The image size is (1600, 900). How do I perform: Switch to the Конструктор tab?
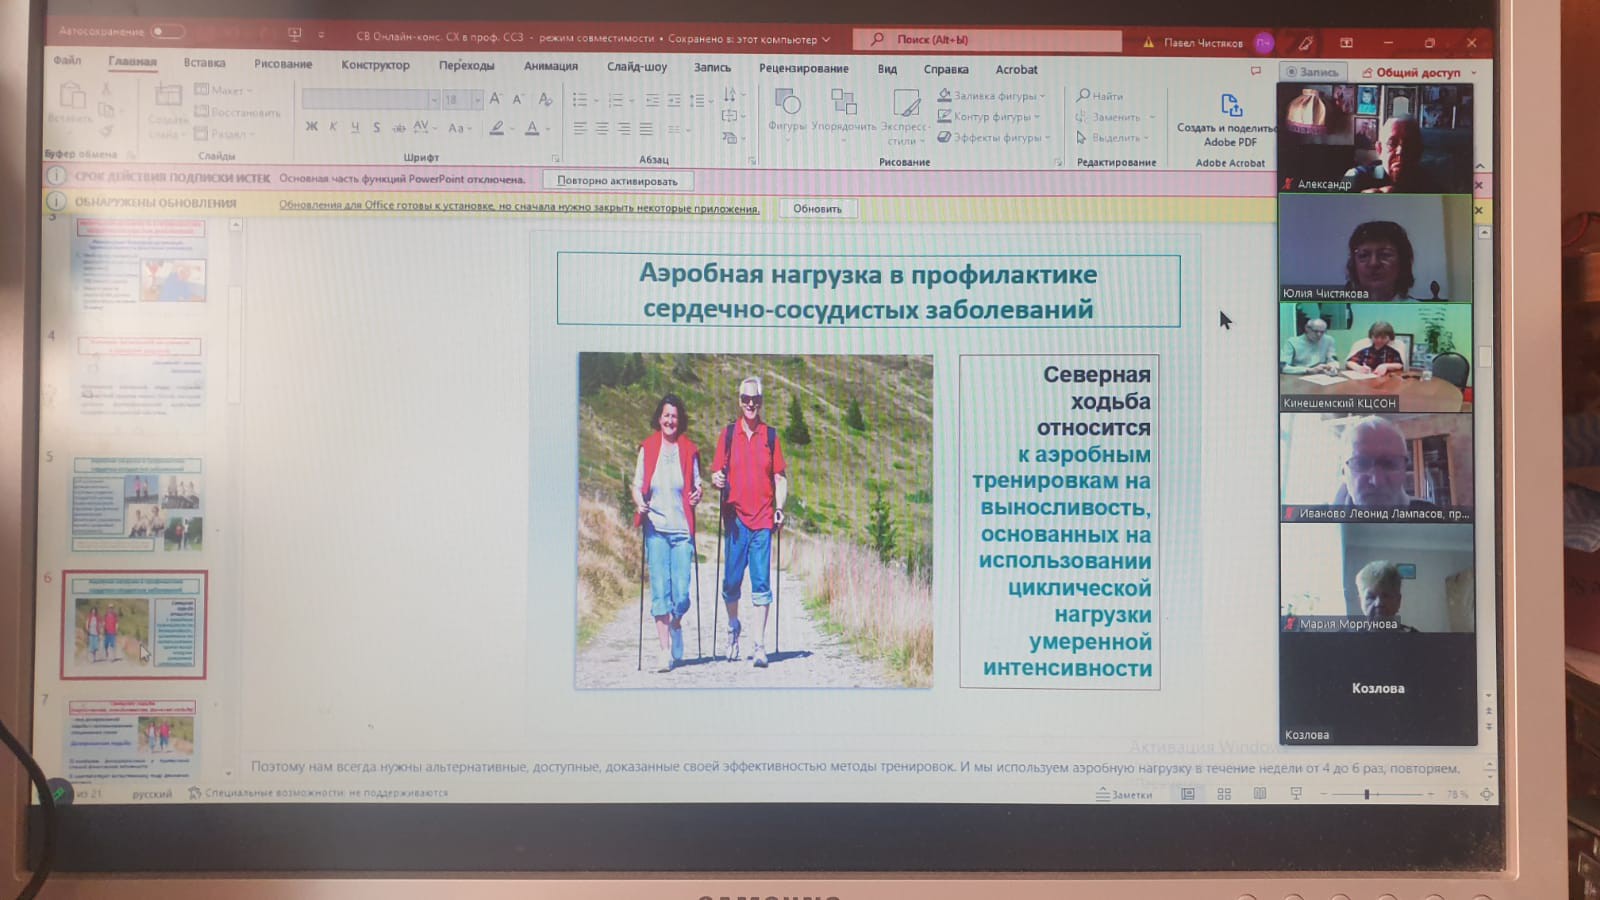(375, 65)
